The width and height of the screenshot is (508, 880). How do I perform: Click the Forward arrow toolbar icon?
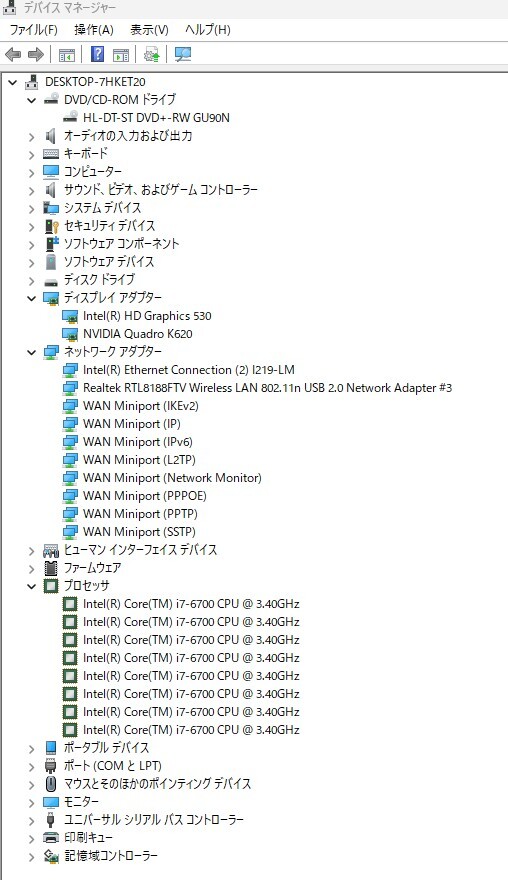[36, 54]
